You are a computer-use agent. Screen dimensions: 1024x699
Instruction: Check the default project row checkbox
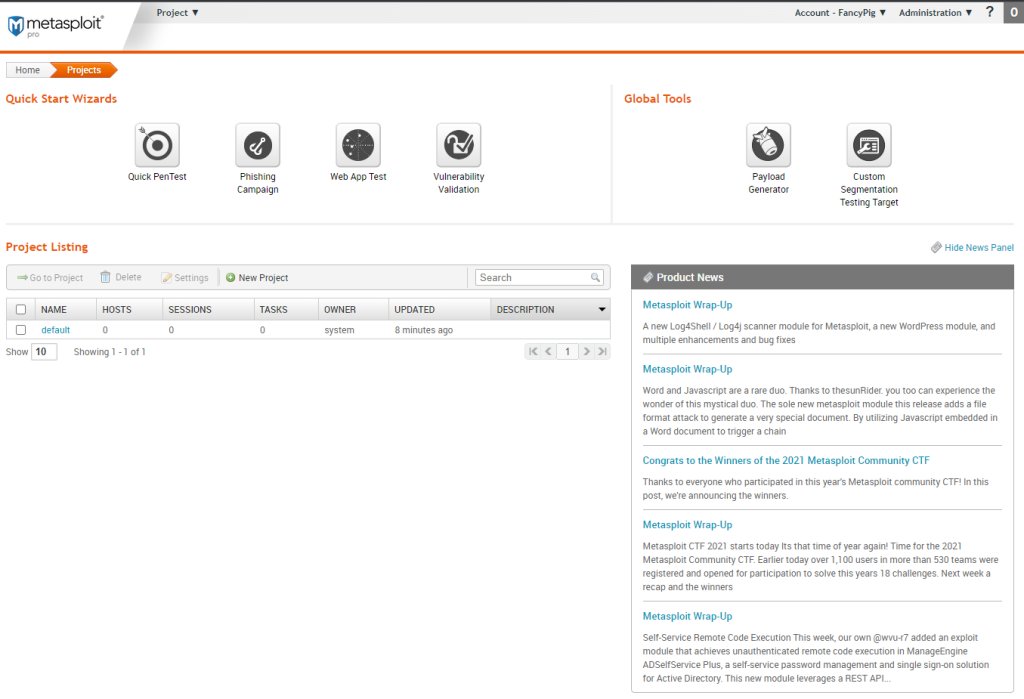click(21, 330)
